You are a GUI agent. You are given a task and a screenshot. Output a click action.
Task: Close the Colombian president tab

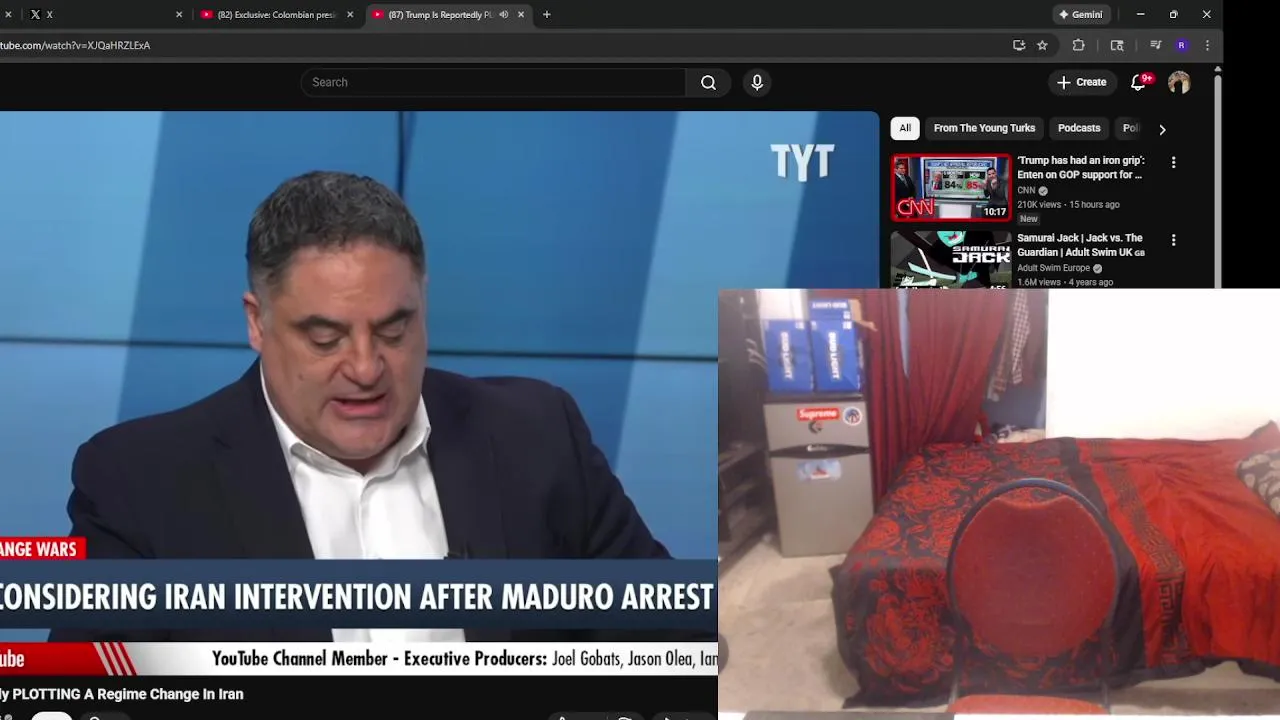click(x=350, y=15)
